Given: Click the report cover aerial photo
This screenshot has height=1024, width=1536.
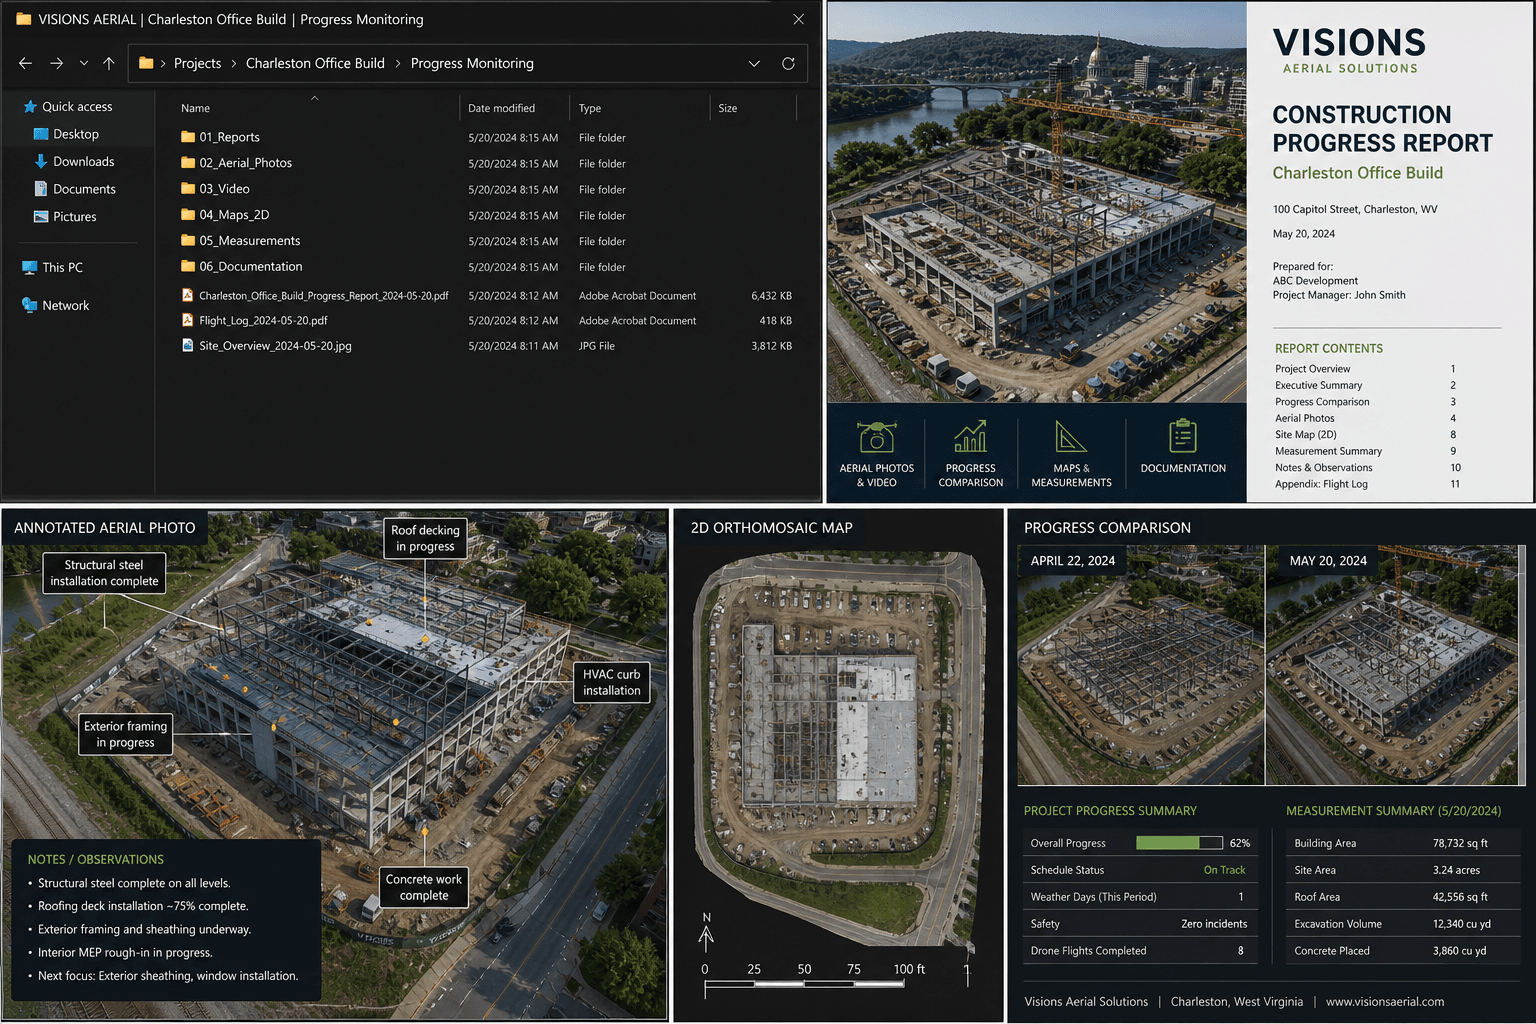Looking at the screenshot, I should (1036, 201).
